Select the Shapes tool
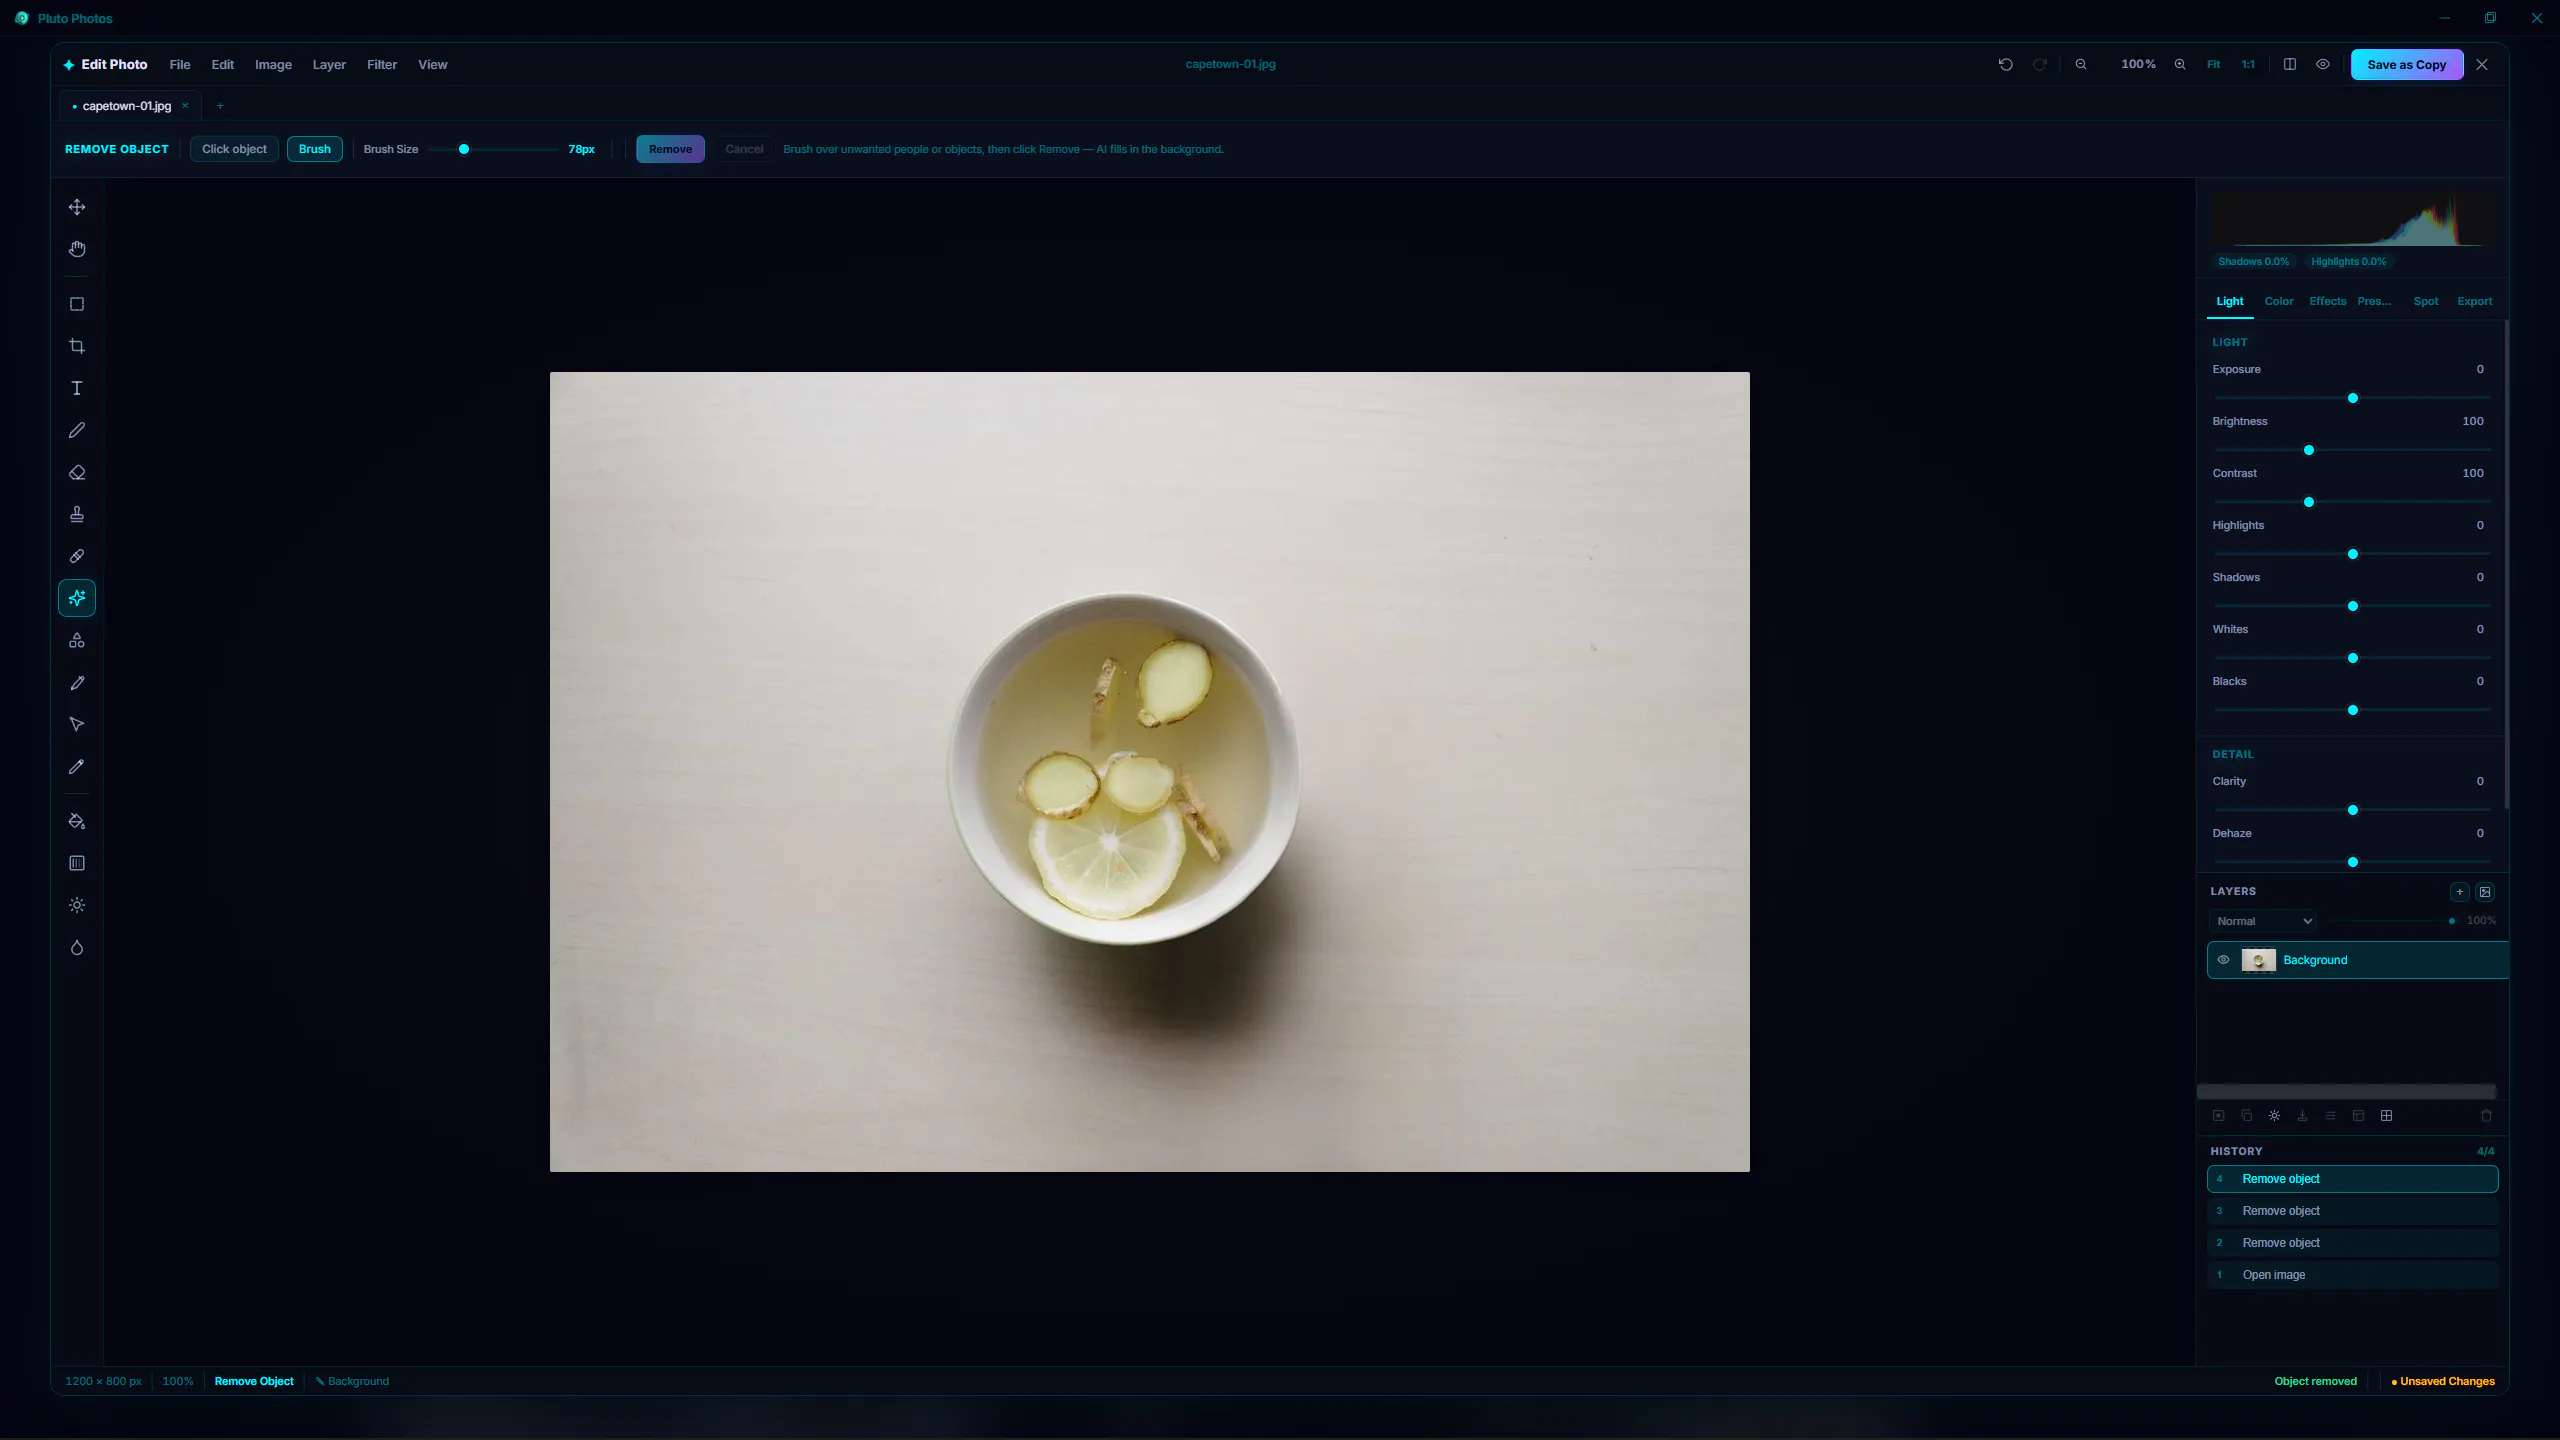Viewport: 2560px width, 1440px height. coord(77,640)
